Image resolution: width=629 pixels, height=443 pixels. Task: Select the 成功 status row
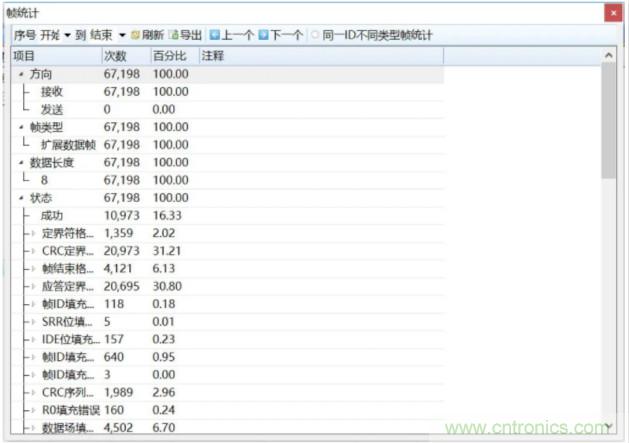[51, 216]
